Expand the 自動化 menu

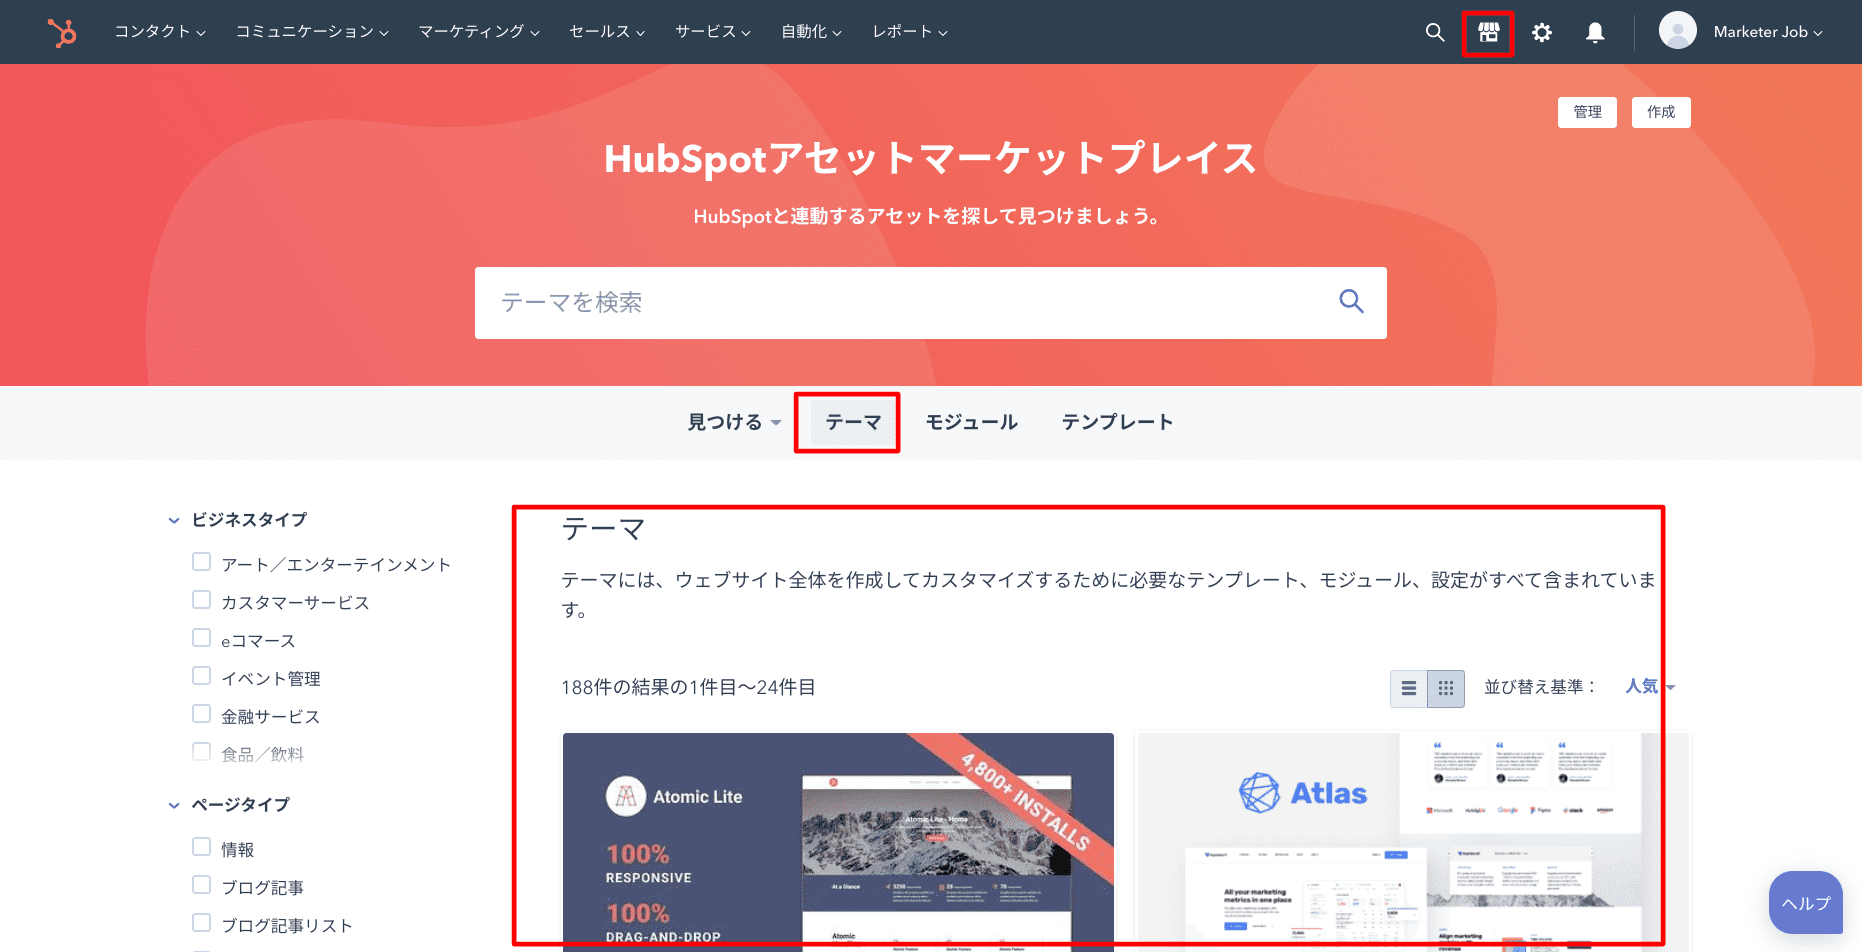pyautogui.click(x=811, y=32)
